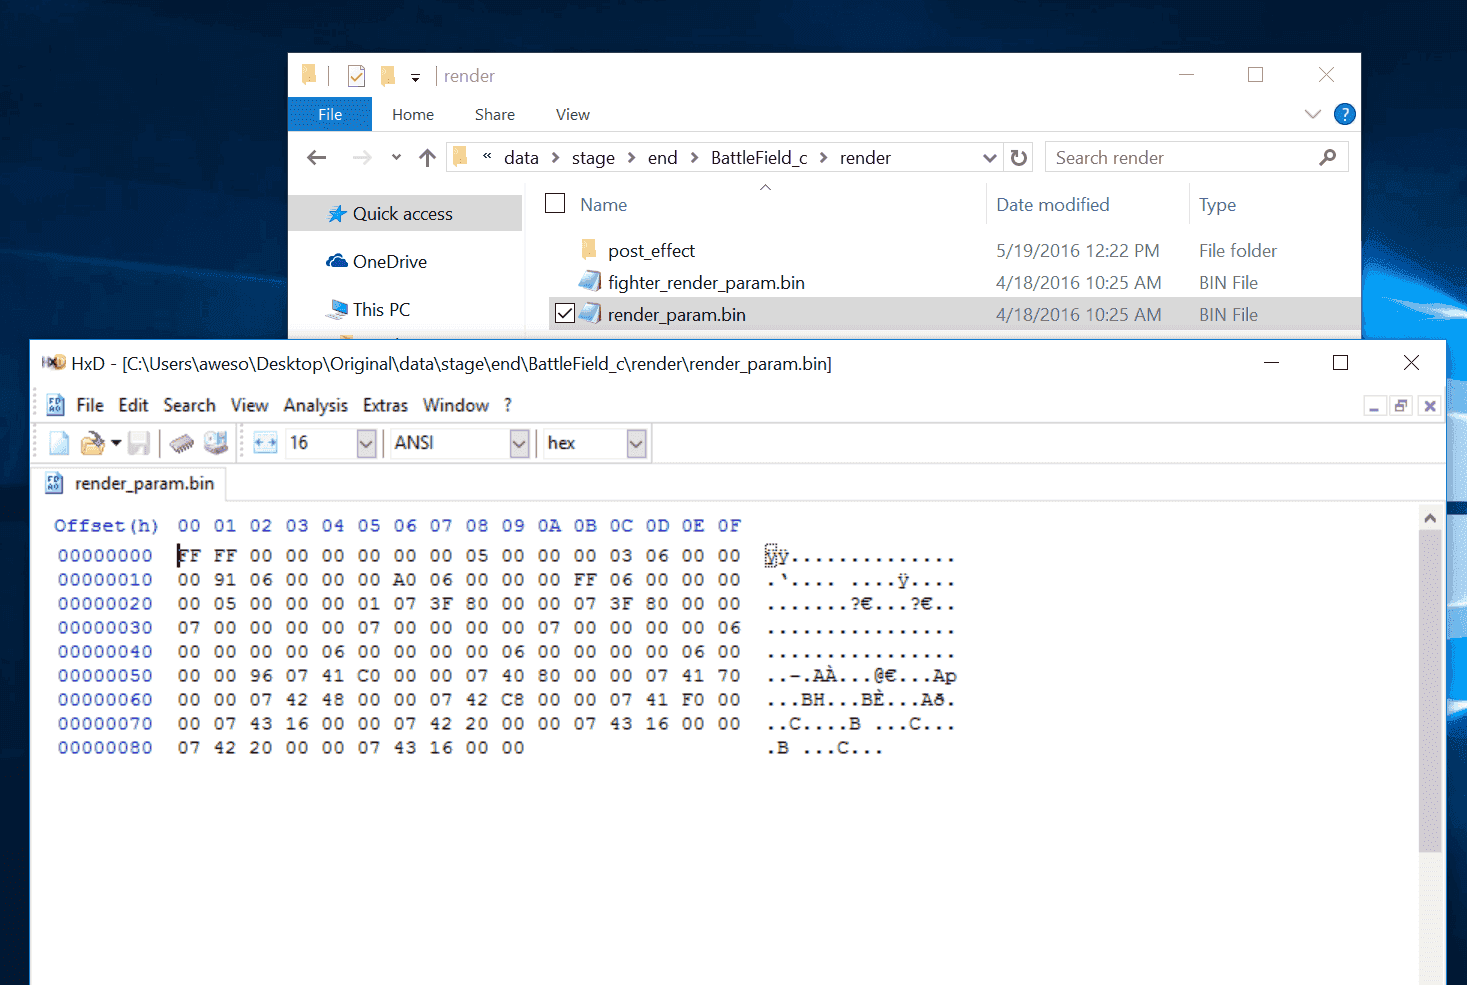The image size is (1467, 985).
Task: Click the adapt column width icon in HxD
Action: (x=265, y=443)
